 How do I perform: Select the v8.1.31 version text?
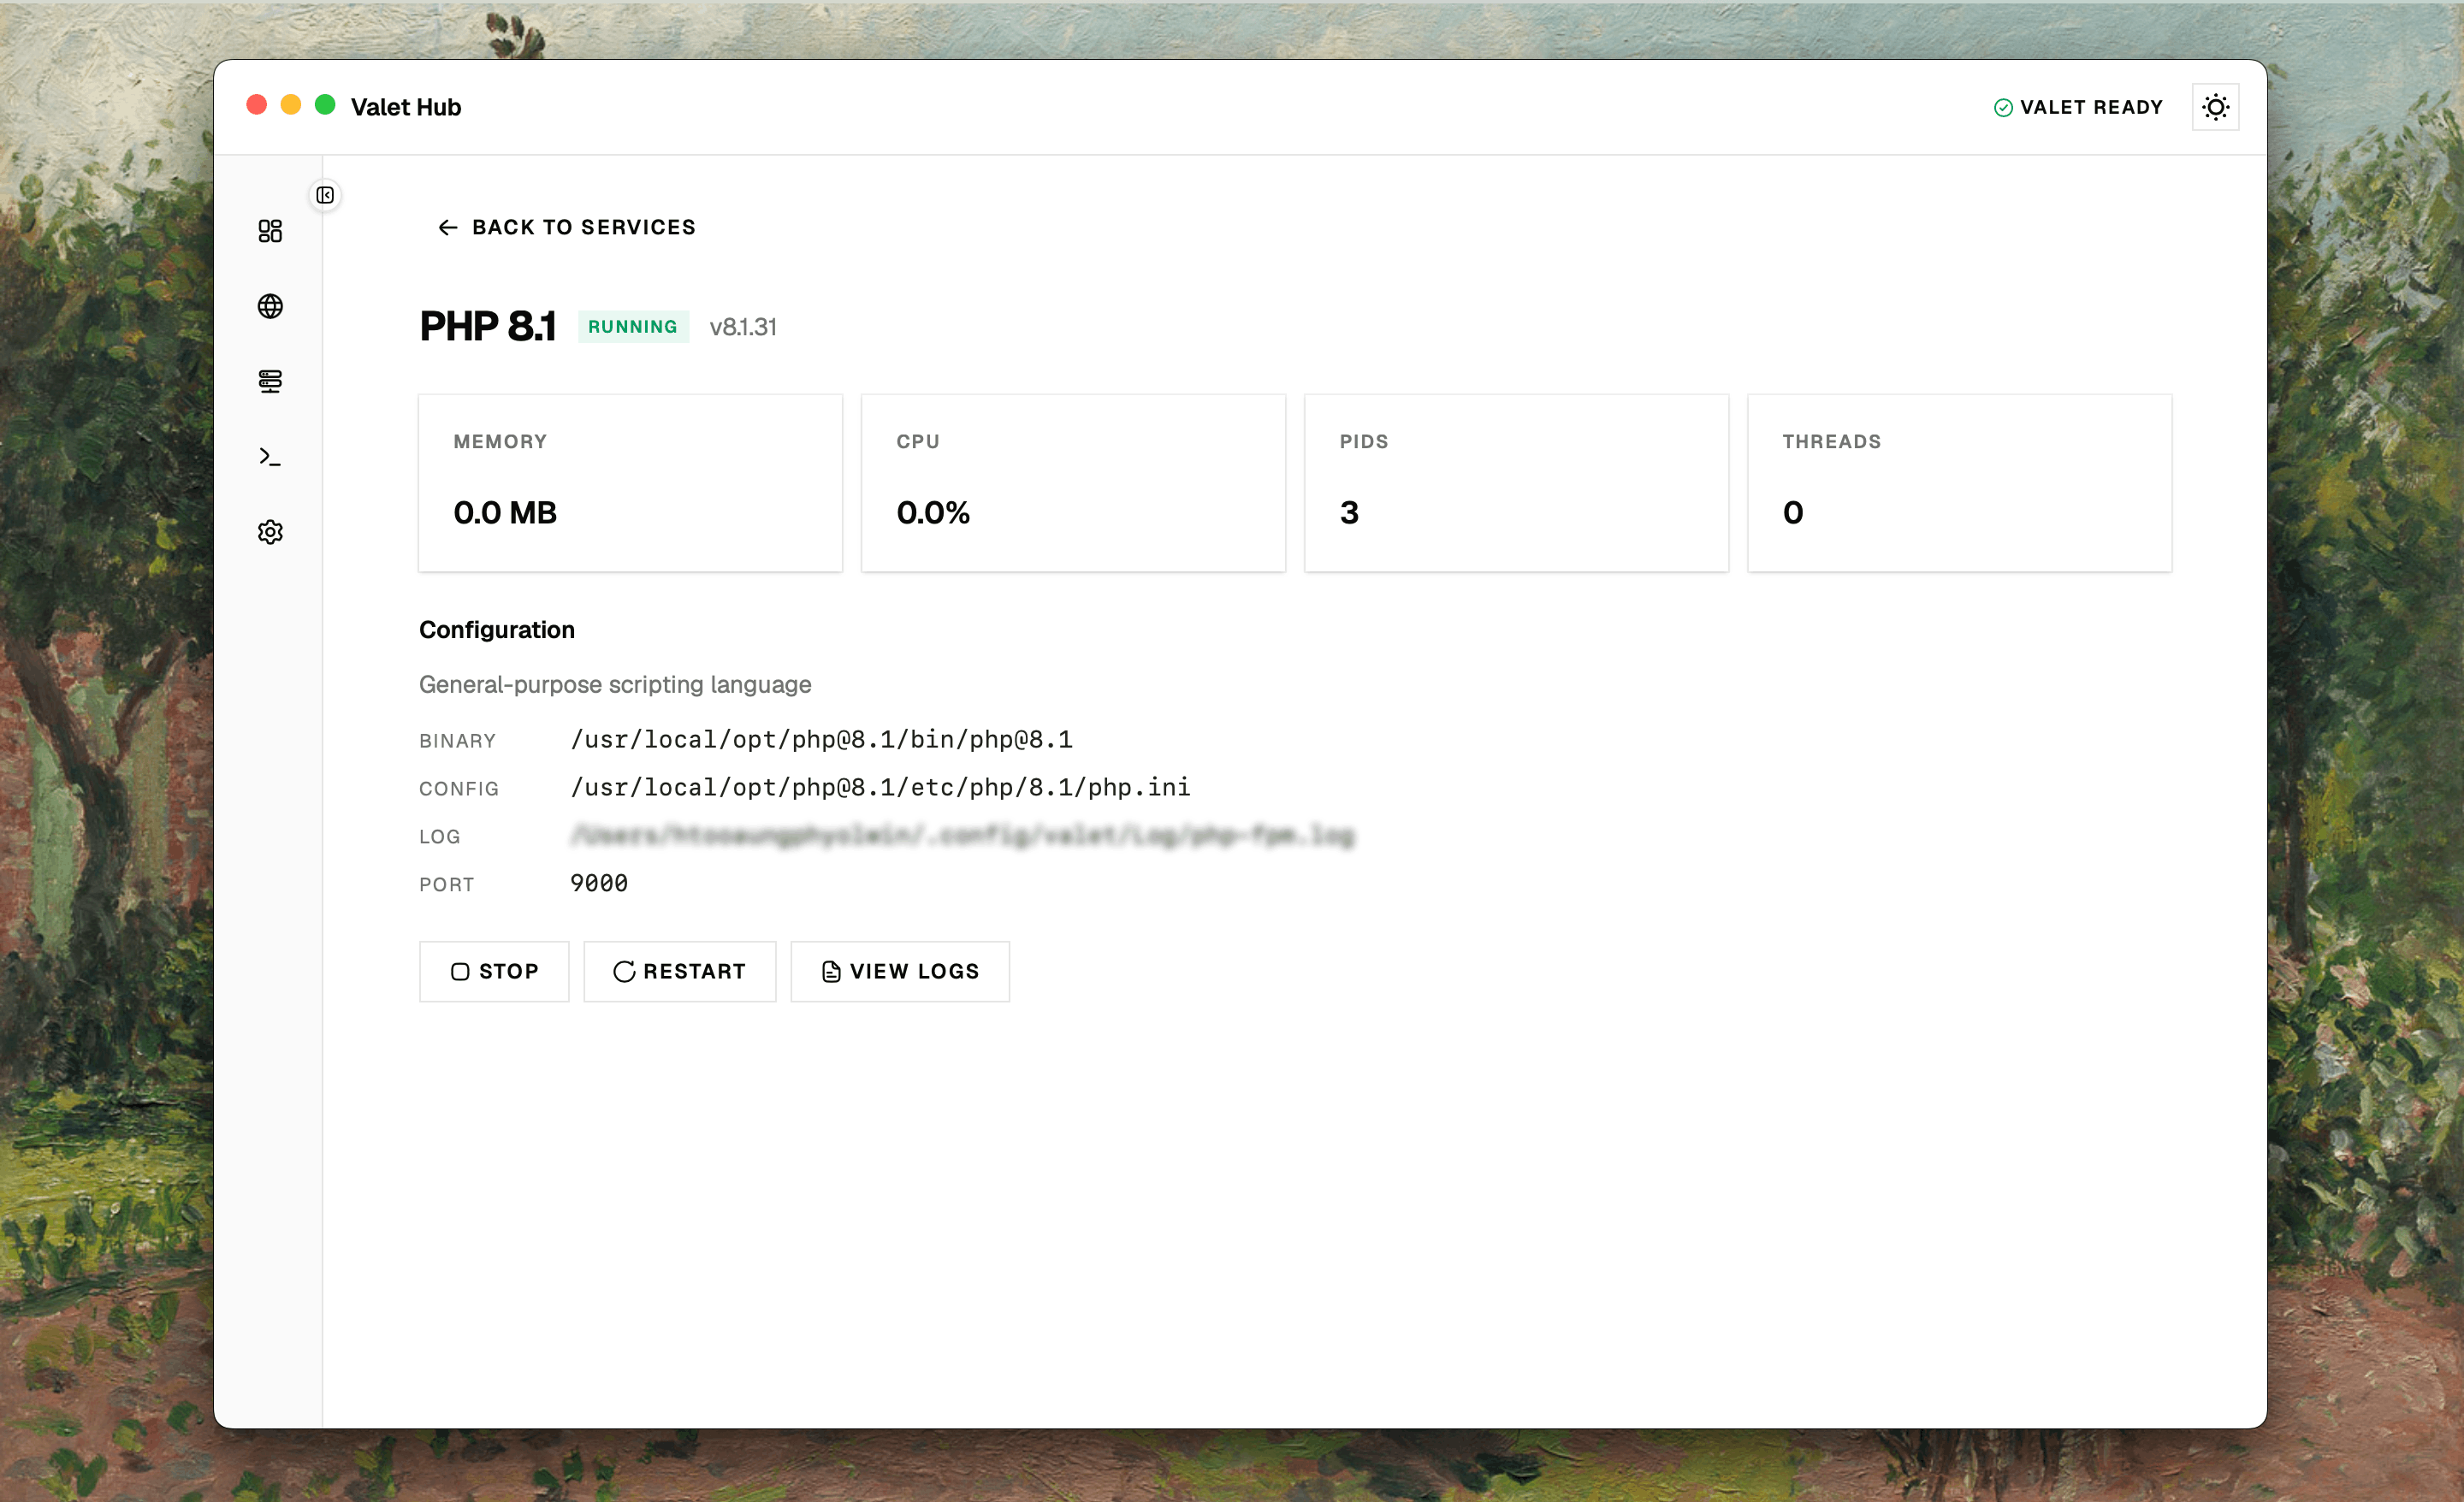(x=743, y=327)
